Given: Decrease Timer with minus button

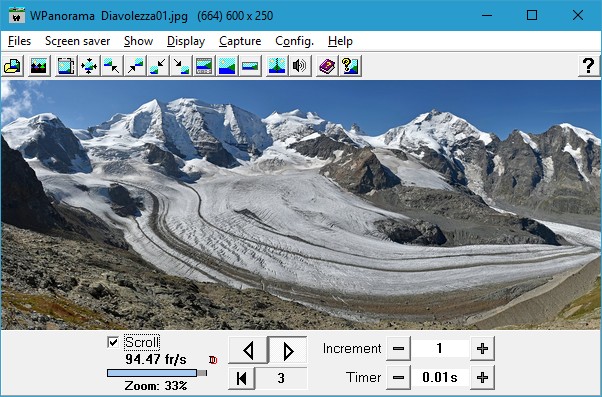Looking at the screenshot, I should (x=399, y=377).
